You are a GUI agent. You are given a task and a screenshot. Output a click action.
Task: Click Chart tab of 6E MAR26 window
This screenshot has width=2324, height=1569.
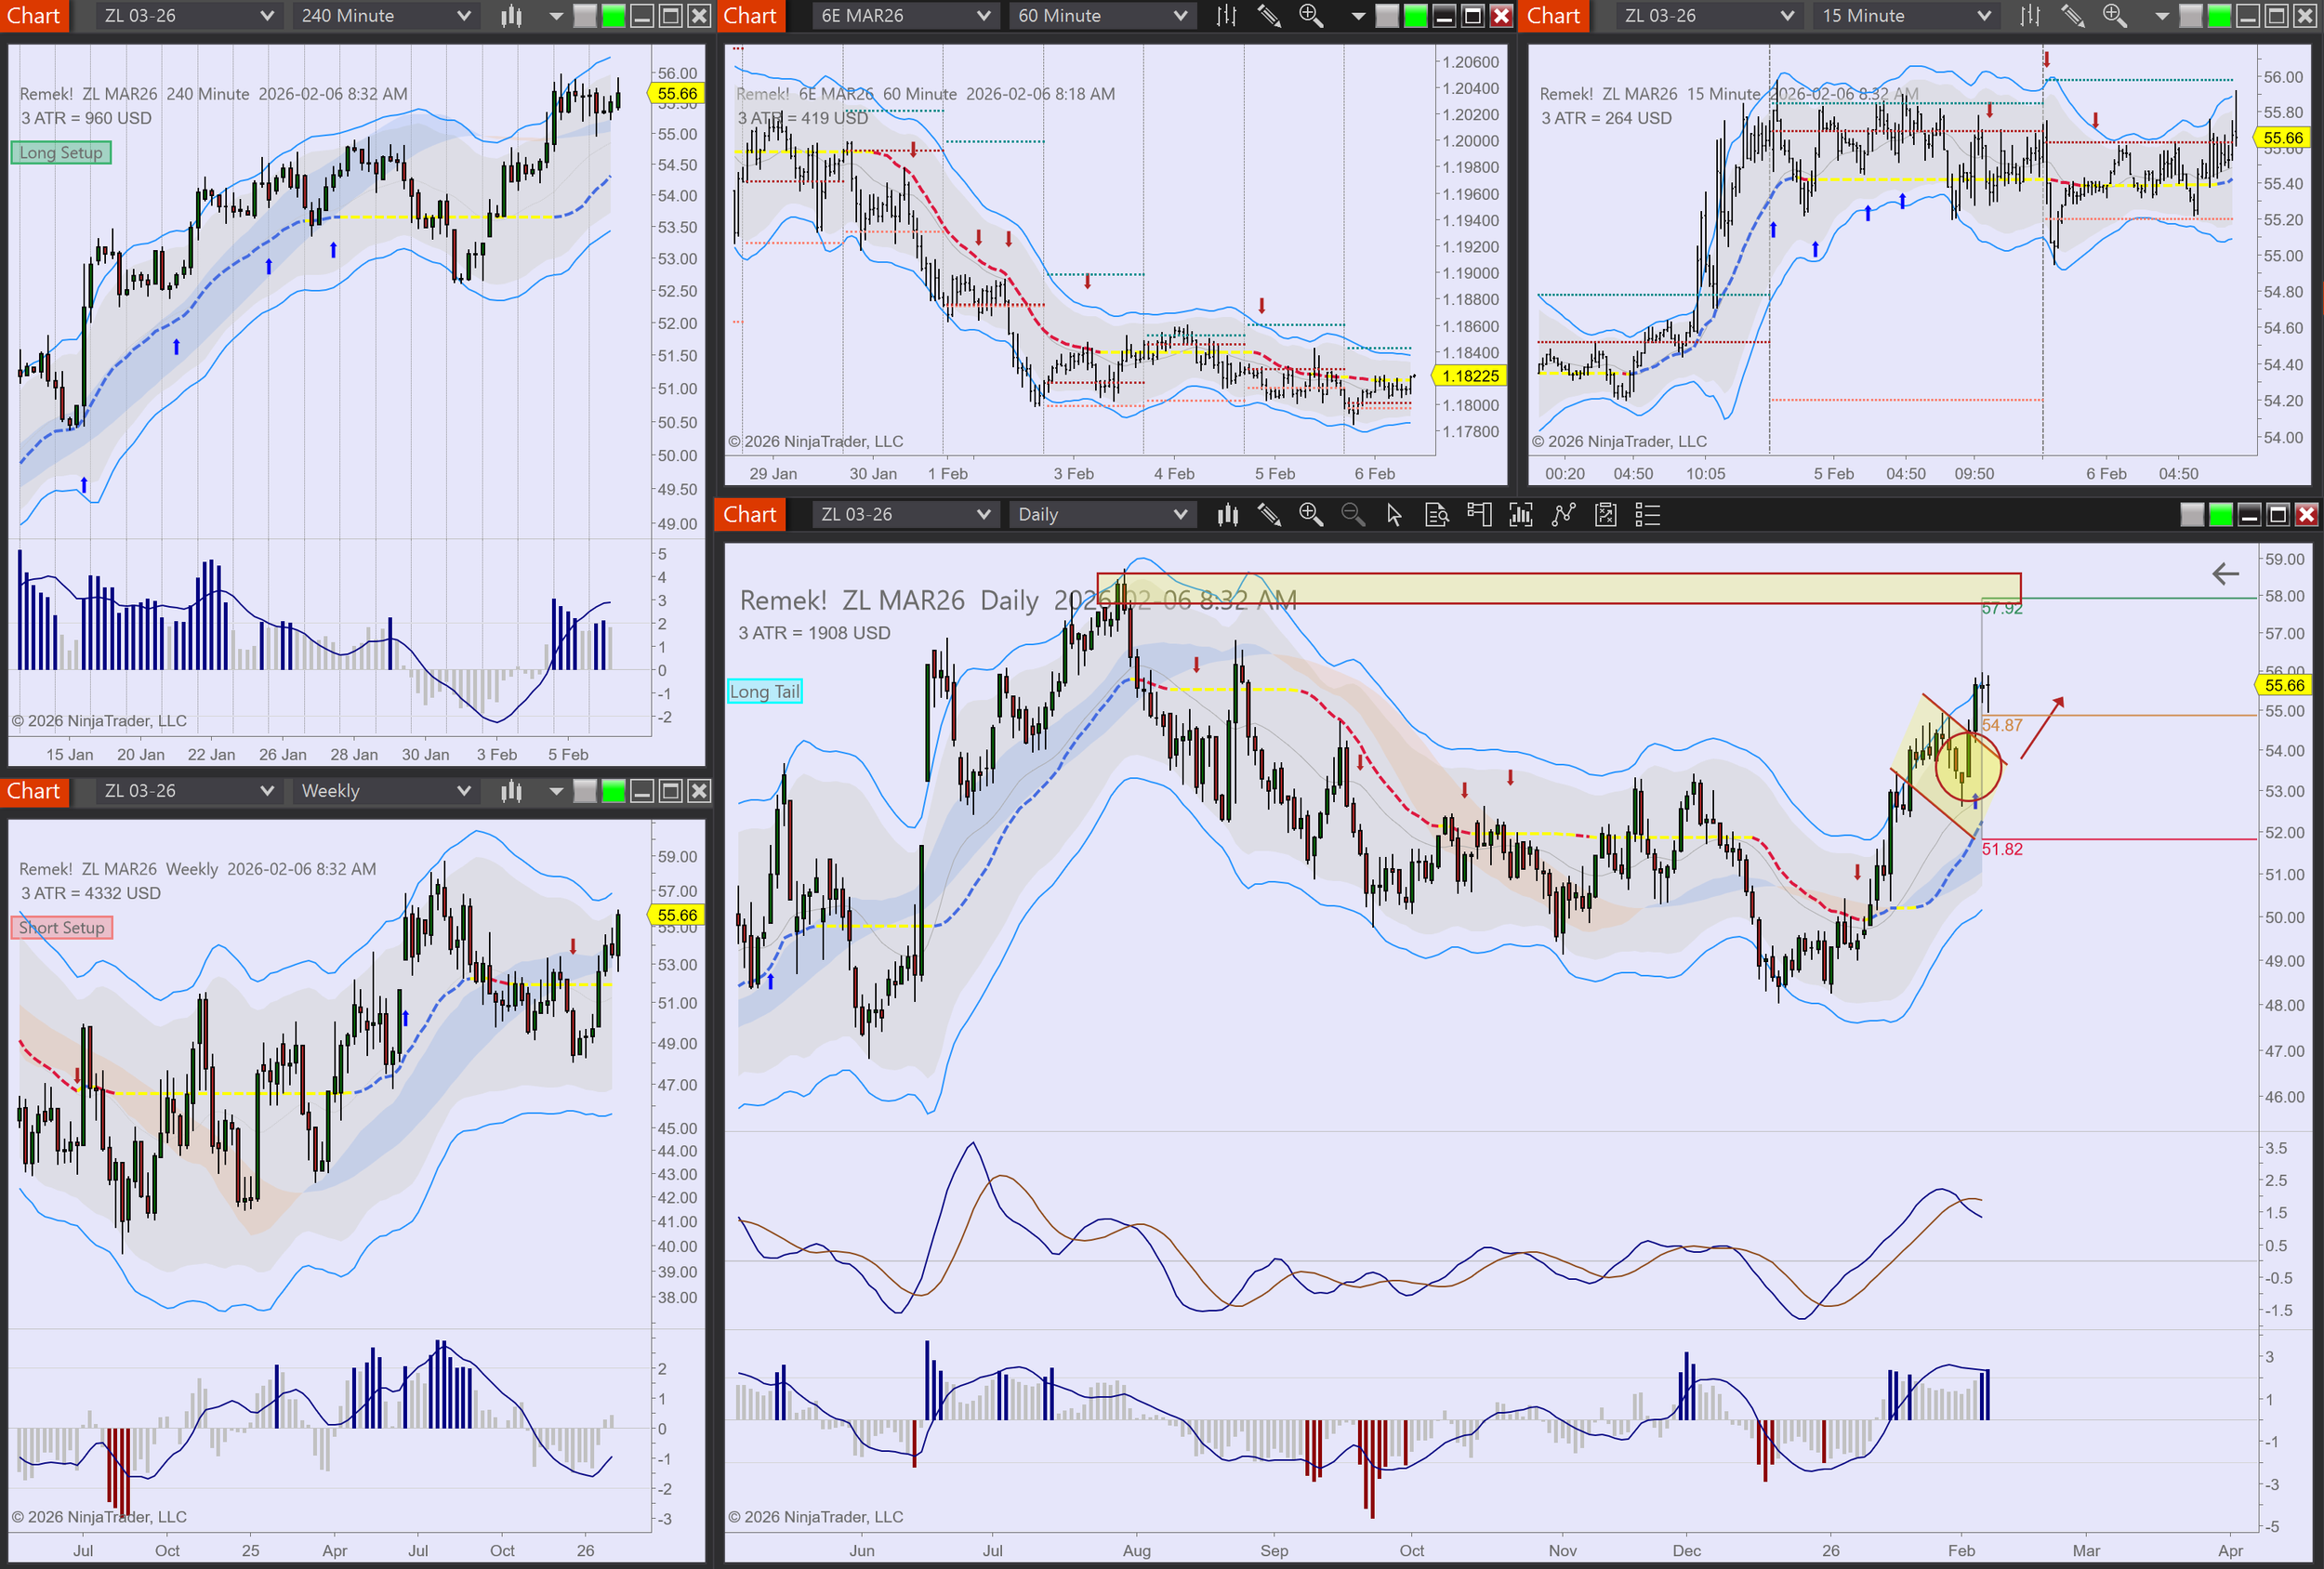750,16
